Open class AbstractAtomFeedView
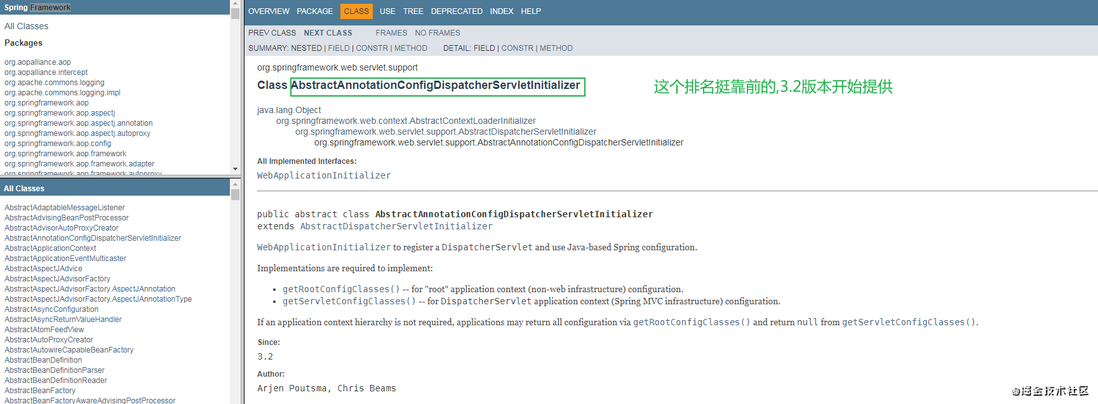Screen dimensions: 1098x404 (44, 330)
